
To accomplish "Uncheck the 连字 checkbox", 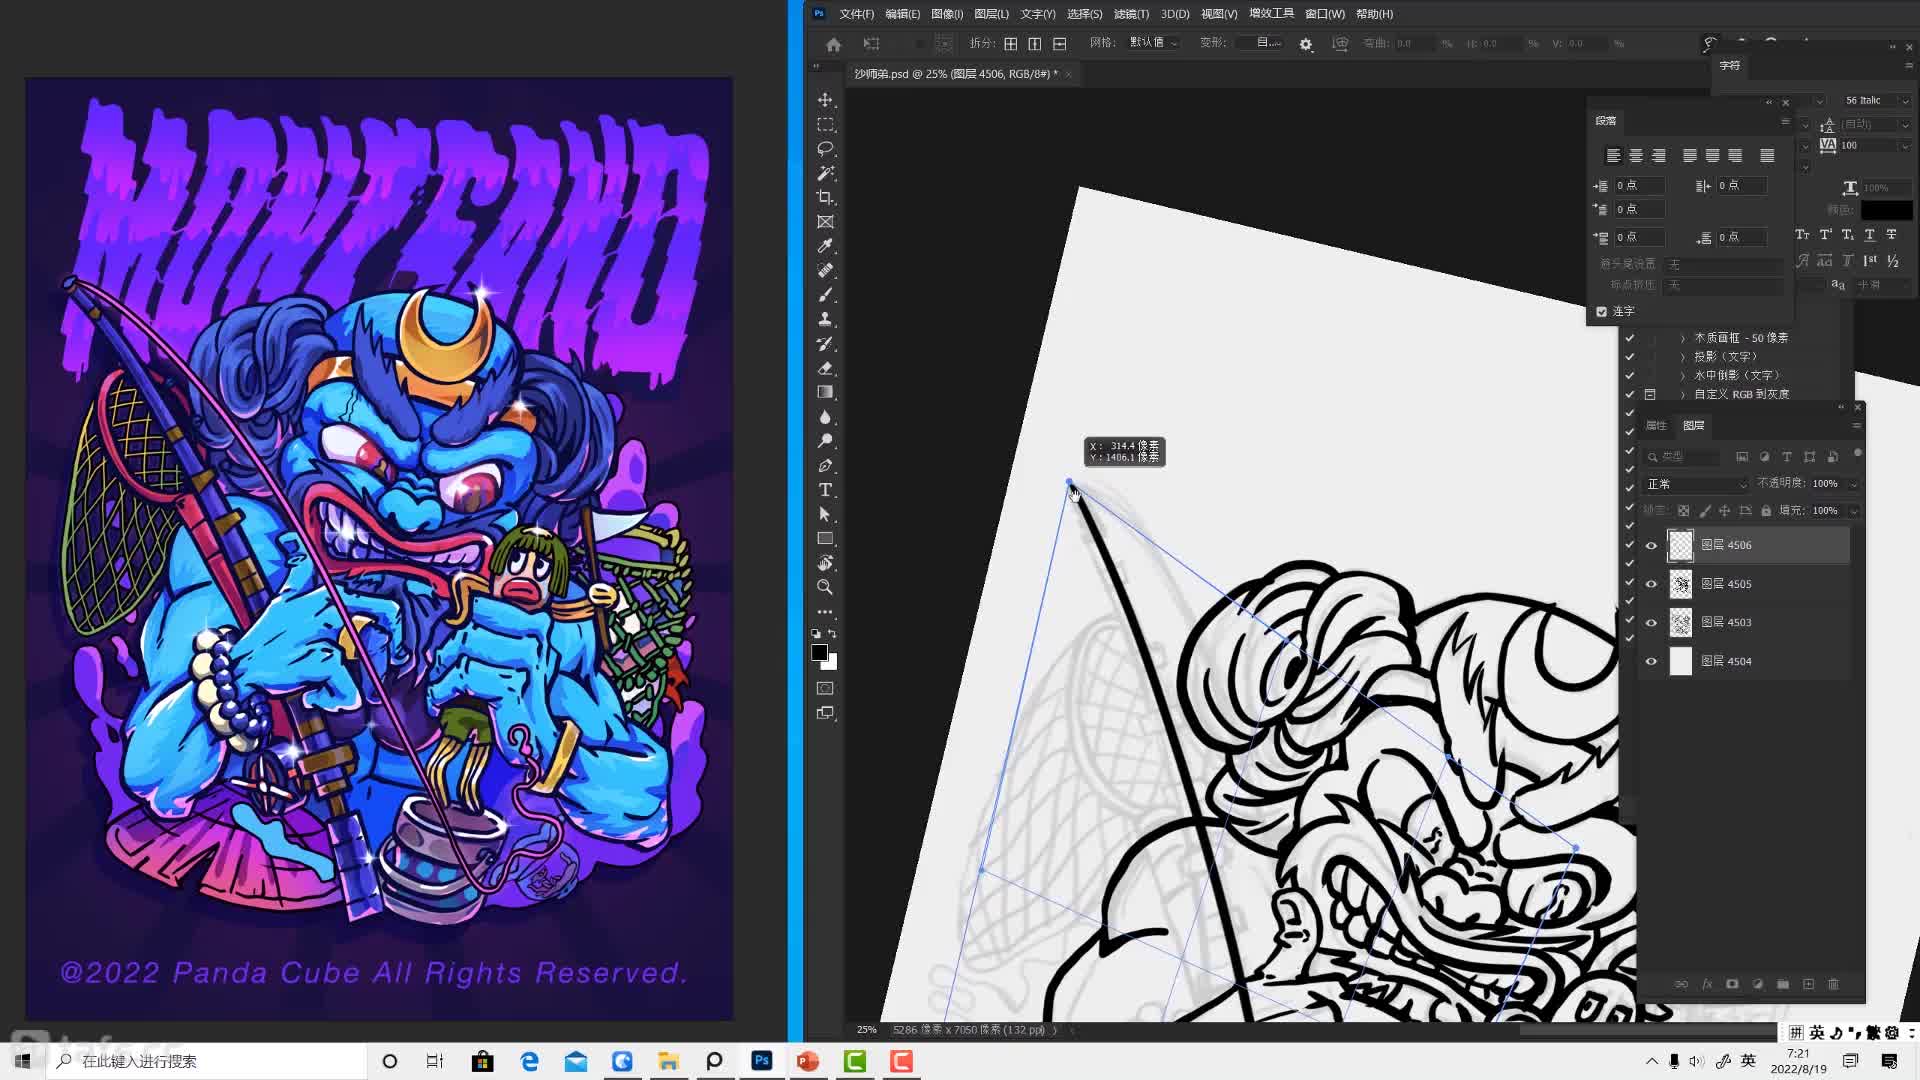I will tap(1602, 311).
